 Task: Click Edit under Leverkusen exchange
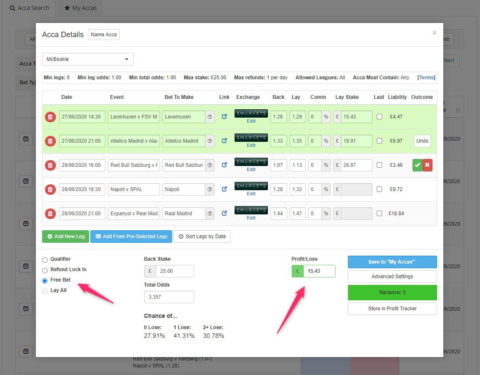pyautogui.click(x=251, y=121)
